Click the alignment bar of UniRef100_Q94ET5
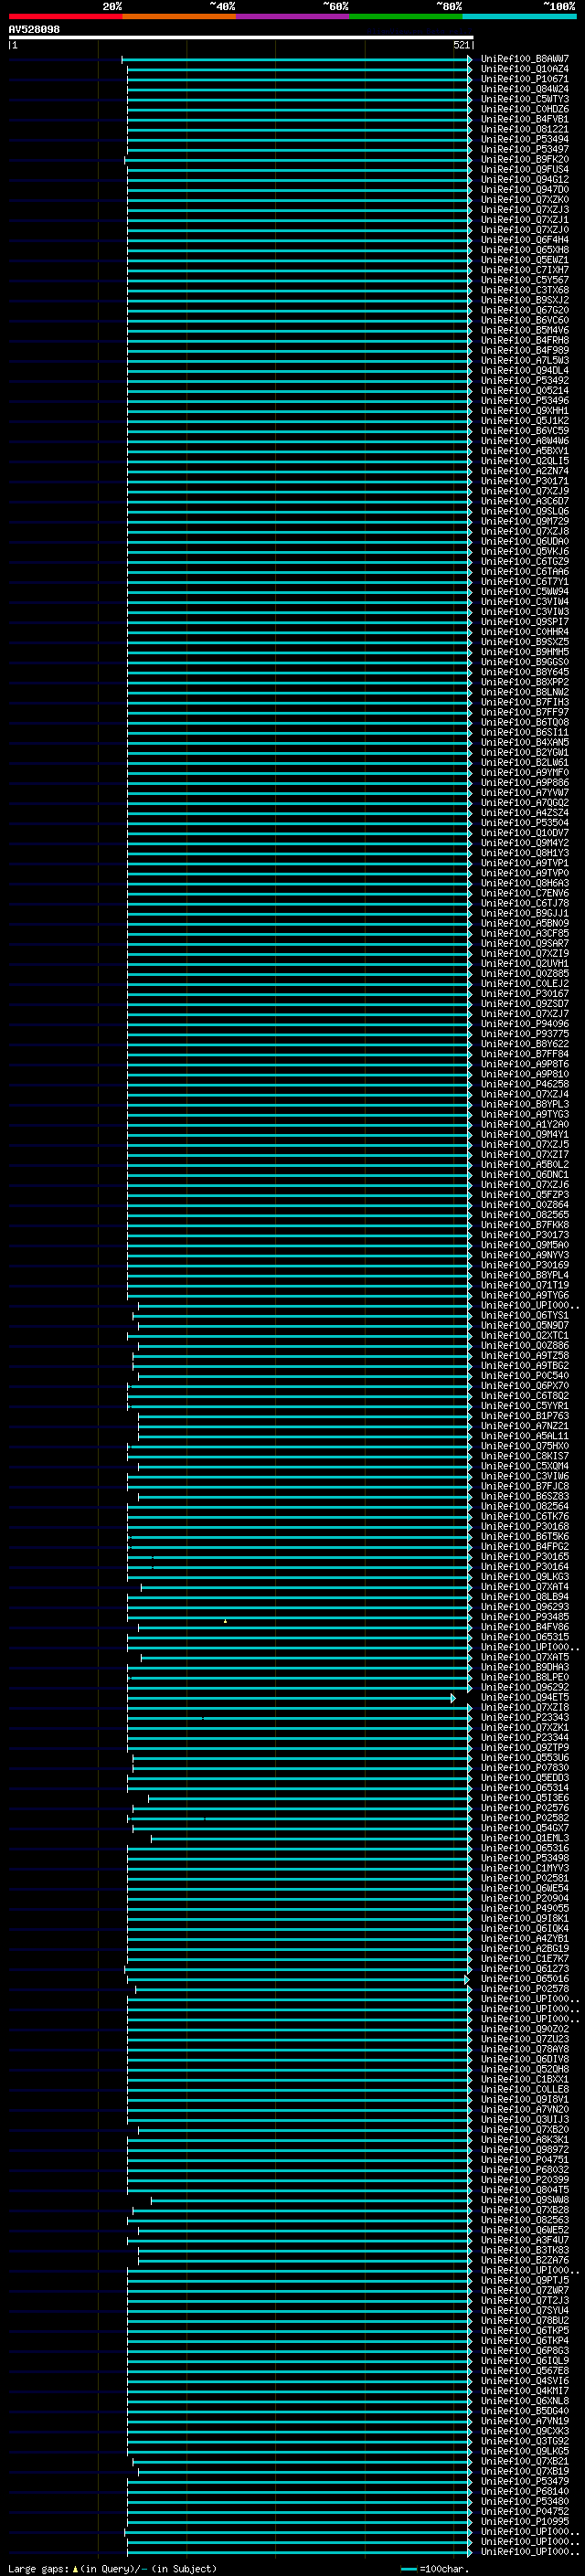Screen dimensions: 585x2576 [291, 1698]
